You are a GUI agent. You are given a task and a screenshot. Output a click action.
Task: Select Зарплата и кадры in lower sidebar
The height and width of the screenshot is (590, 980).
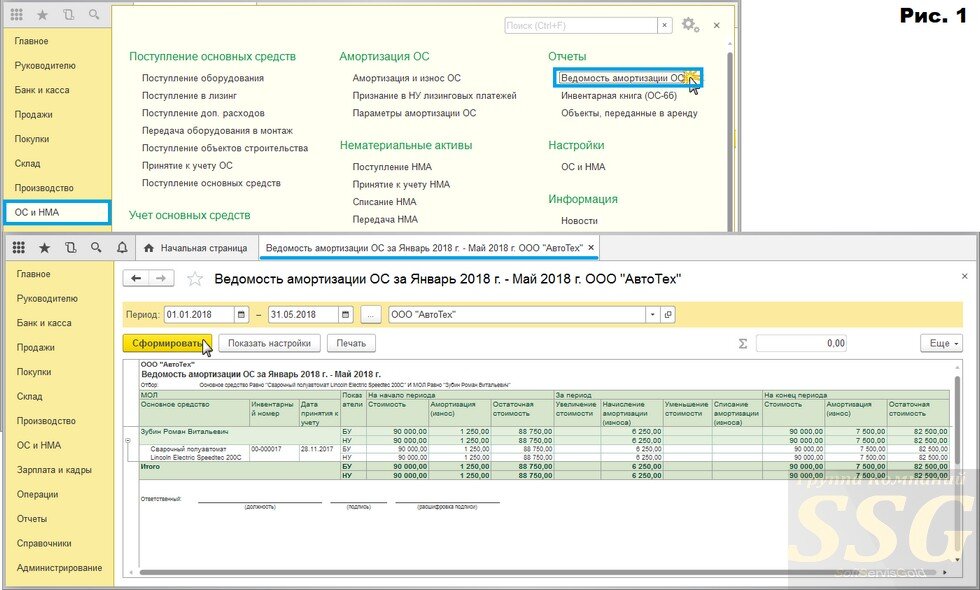point(54,469)
